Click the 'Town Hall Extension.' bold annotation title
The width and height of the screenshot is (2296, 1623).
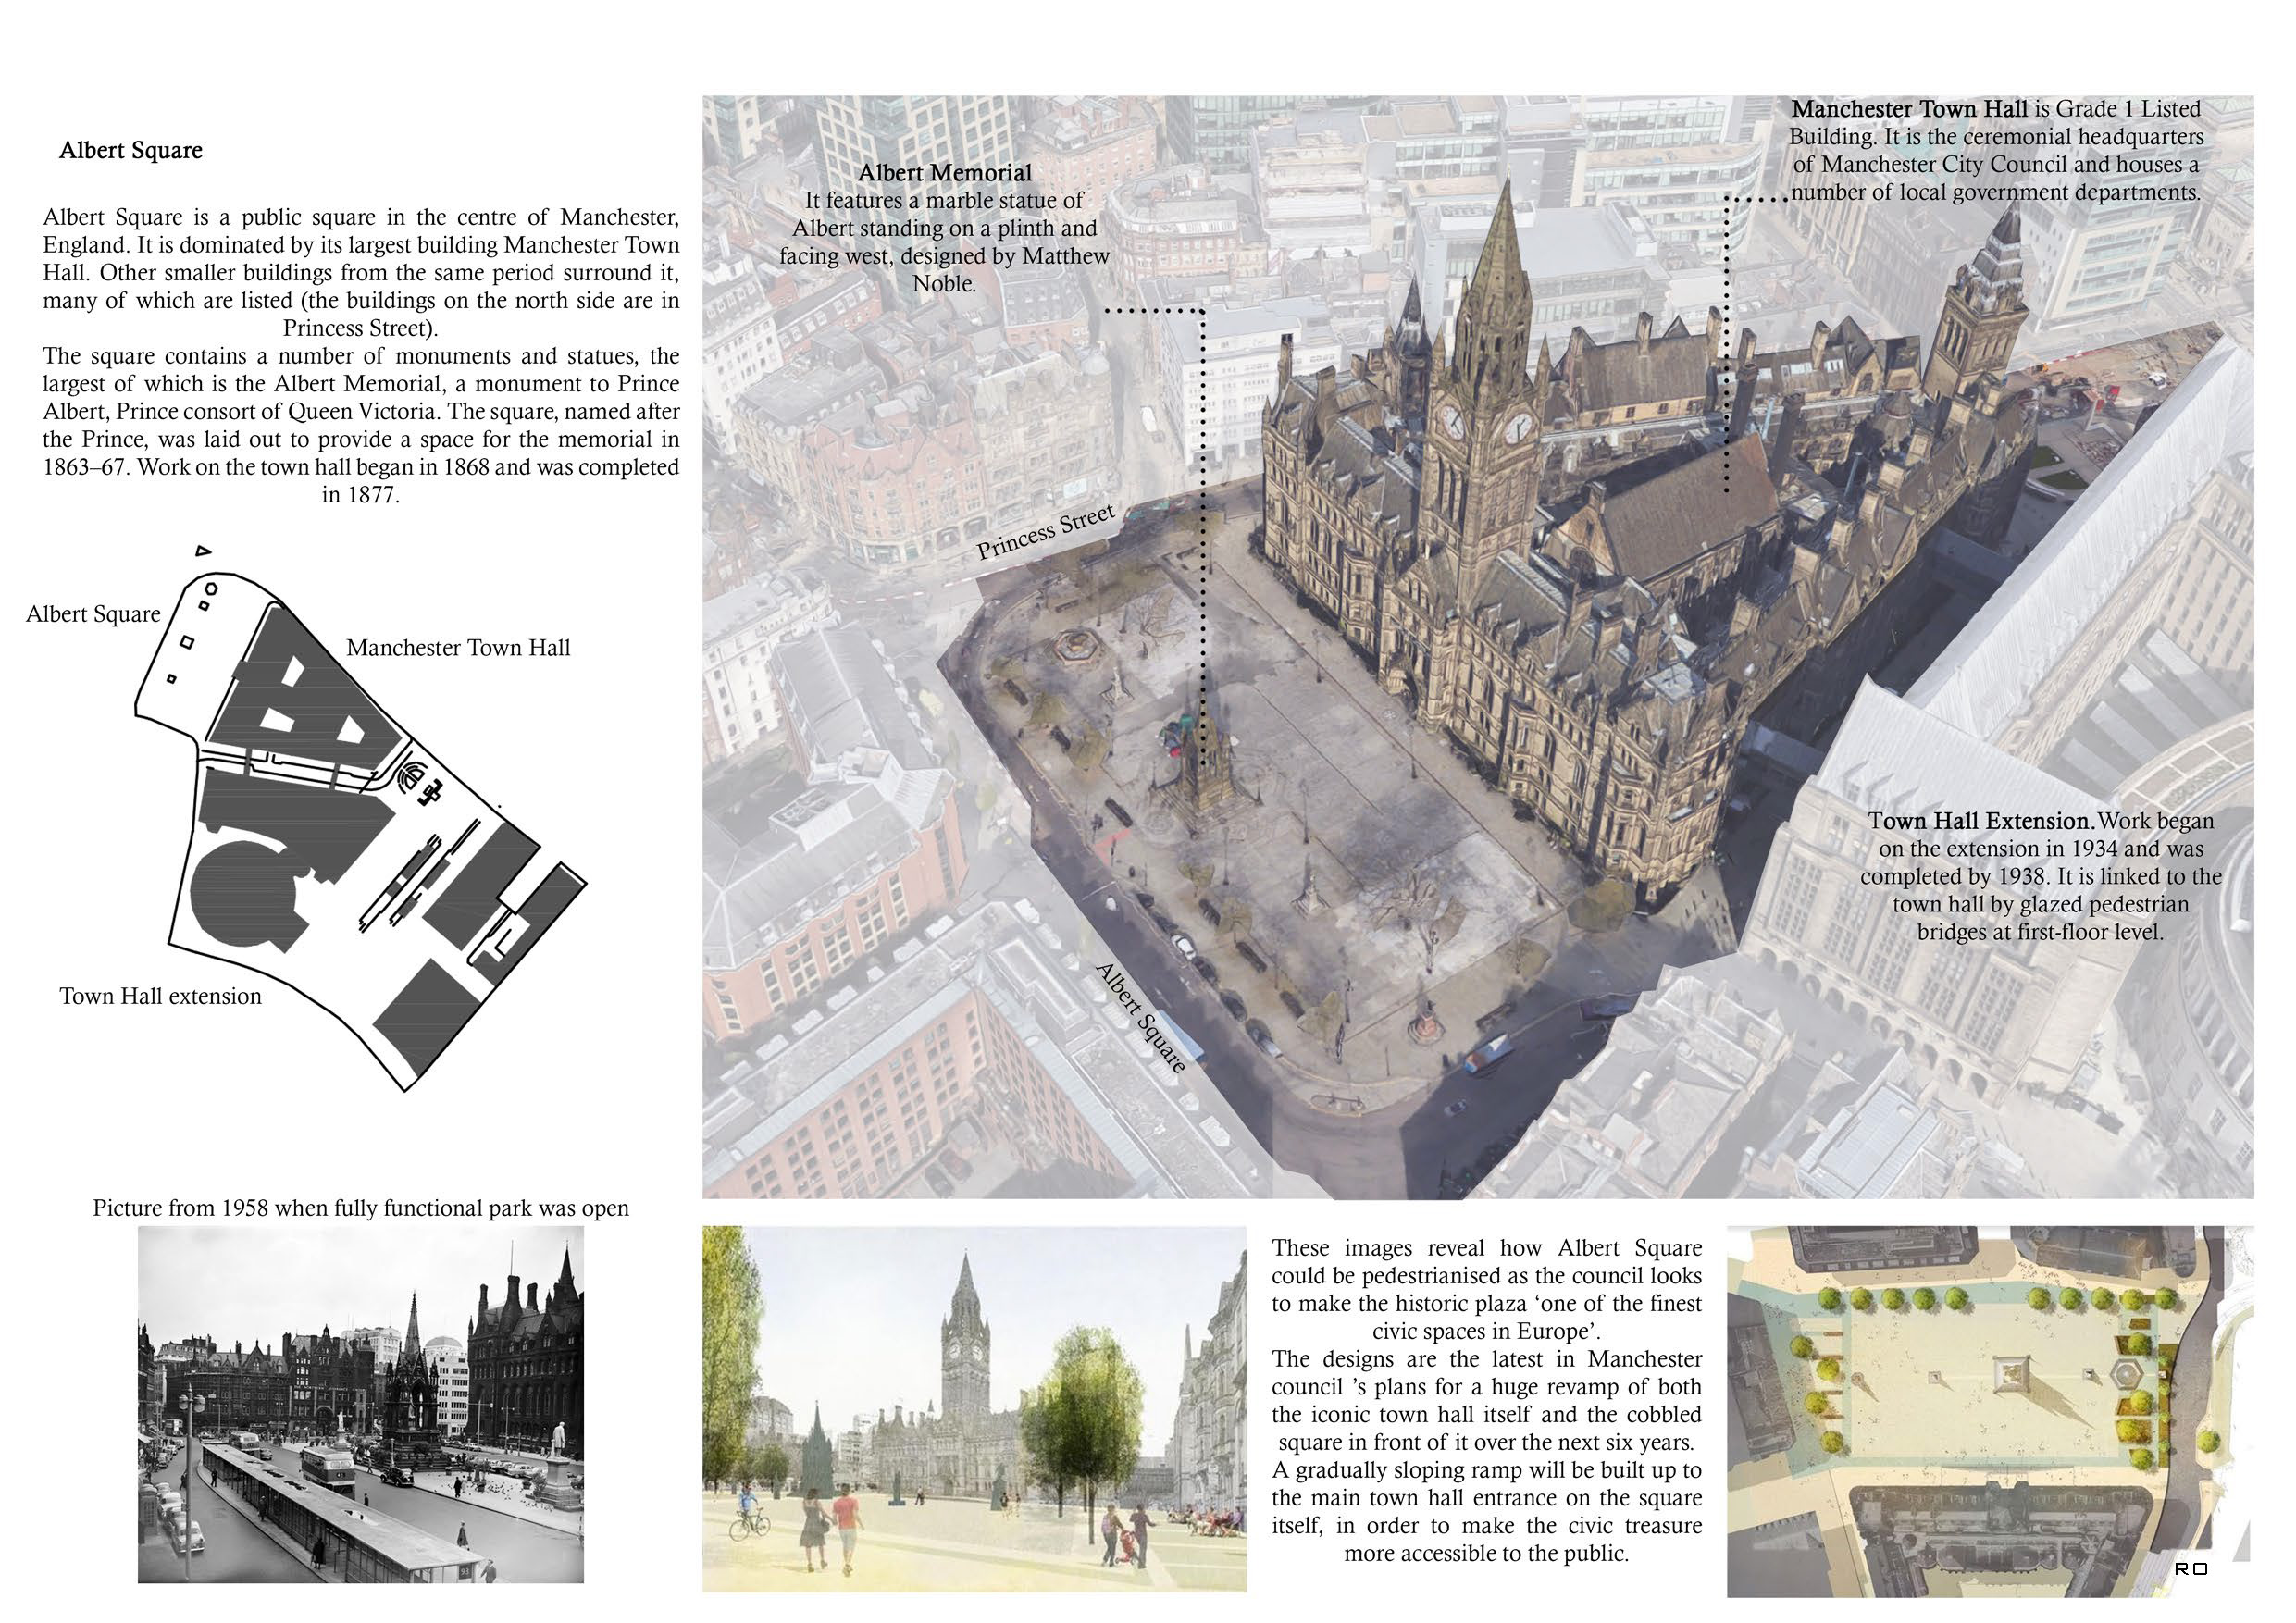pyautogui.click(x=1982, y=821)
